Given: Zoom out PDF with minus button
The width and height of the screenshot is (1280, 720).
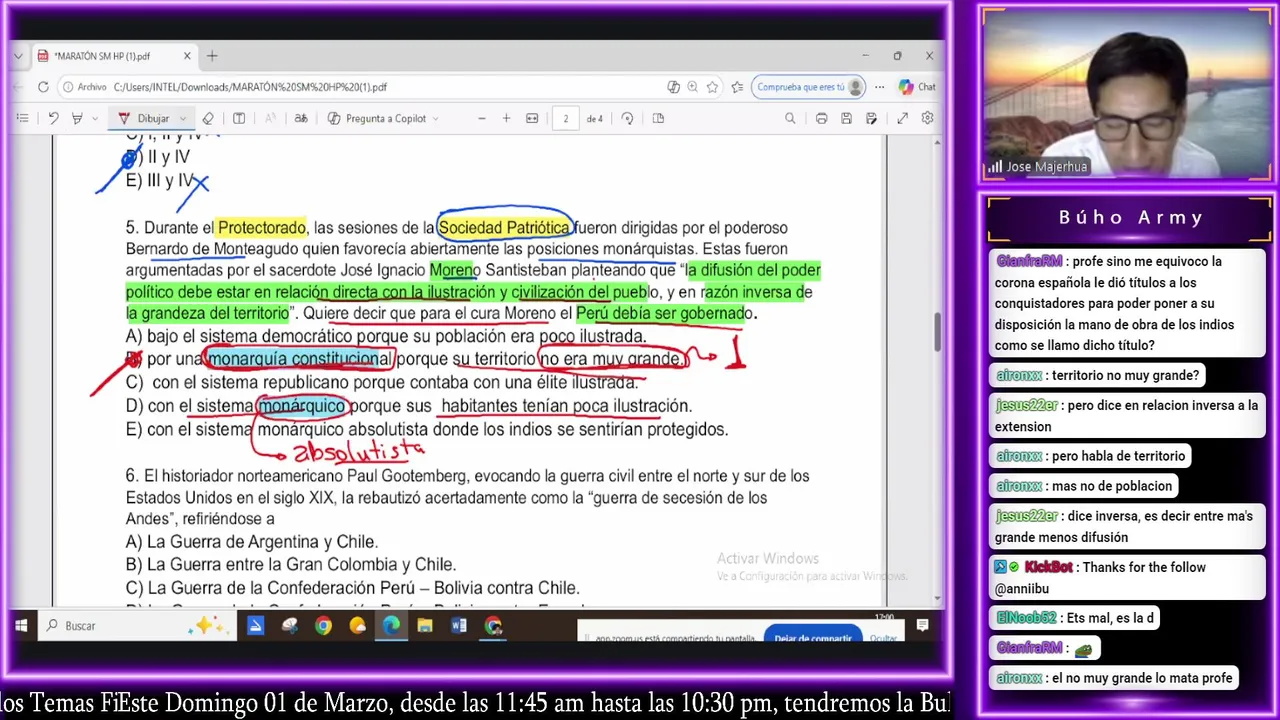Looking at the screenshot, I should (481, 118).
